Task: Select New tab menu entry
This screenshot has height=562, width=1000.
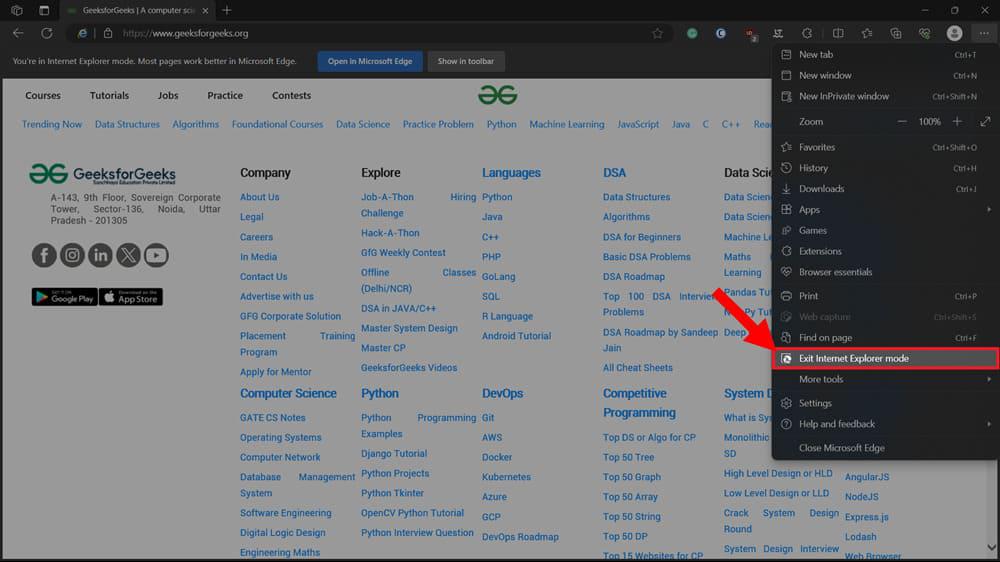Action: click(885, 55)
